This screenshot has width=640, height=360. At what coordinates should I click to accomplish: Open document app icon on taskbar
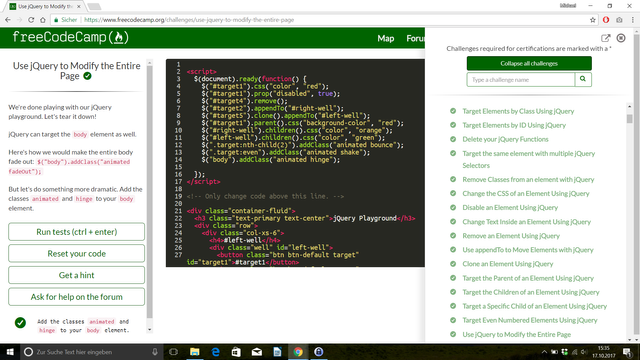coord(277,352)
